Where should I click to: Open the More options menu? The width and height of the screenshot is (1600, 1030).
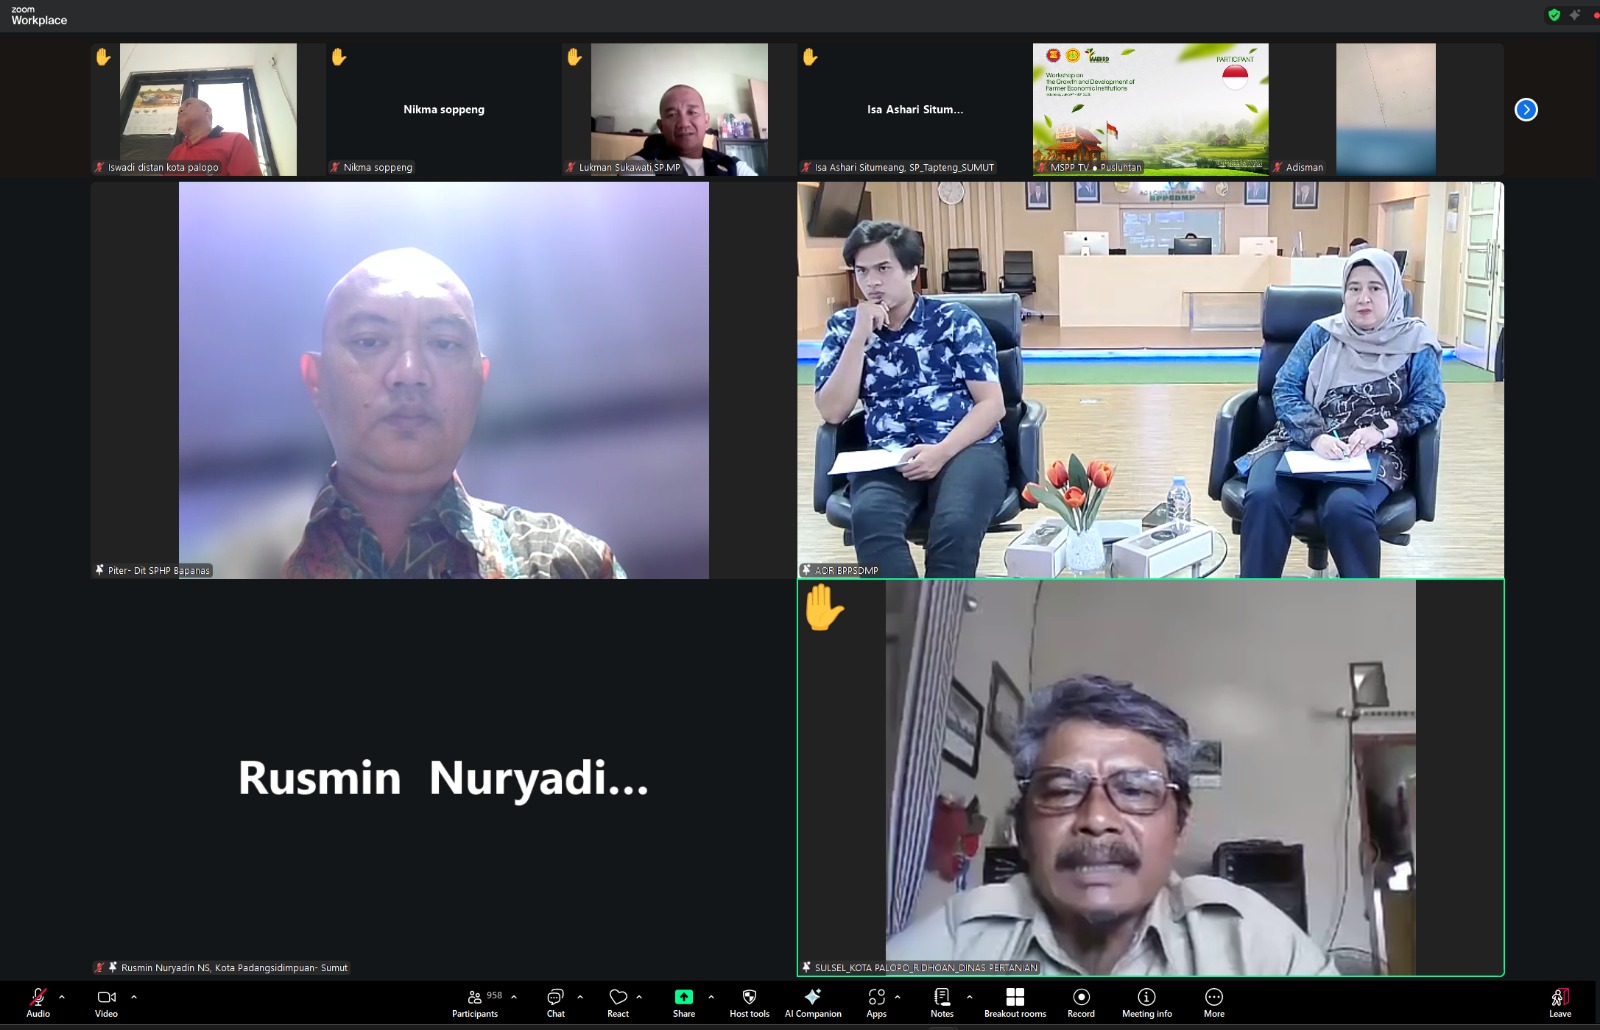coord(1214,1002)
